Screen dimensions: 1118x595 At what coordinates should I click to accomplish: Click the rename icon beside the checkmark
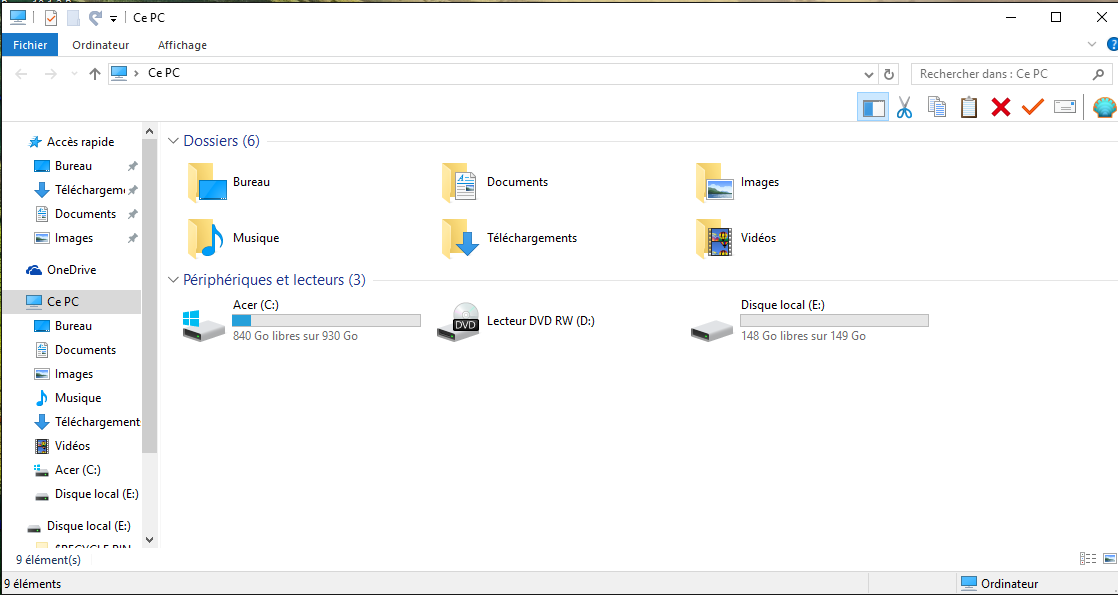[x=1065, y=107]
